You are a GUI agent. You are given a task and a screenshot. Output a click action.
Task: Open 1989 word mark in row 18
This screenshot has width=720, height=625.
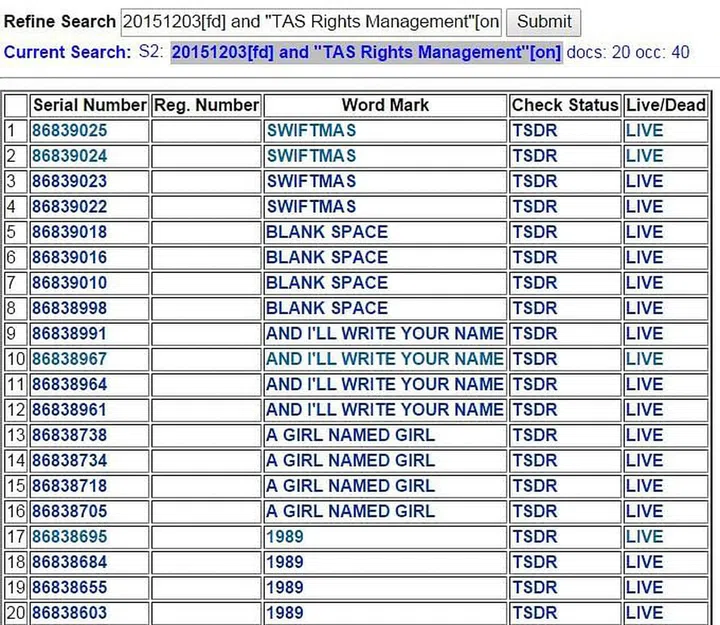tap(285, 562)
